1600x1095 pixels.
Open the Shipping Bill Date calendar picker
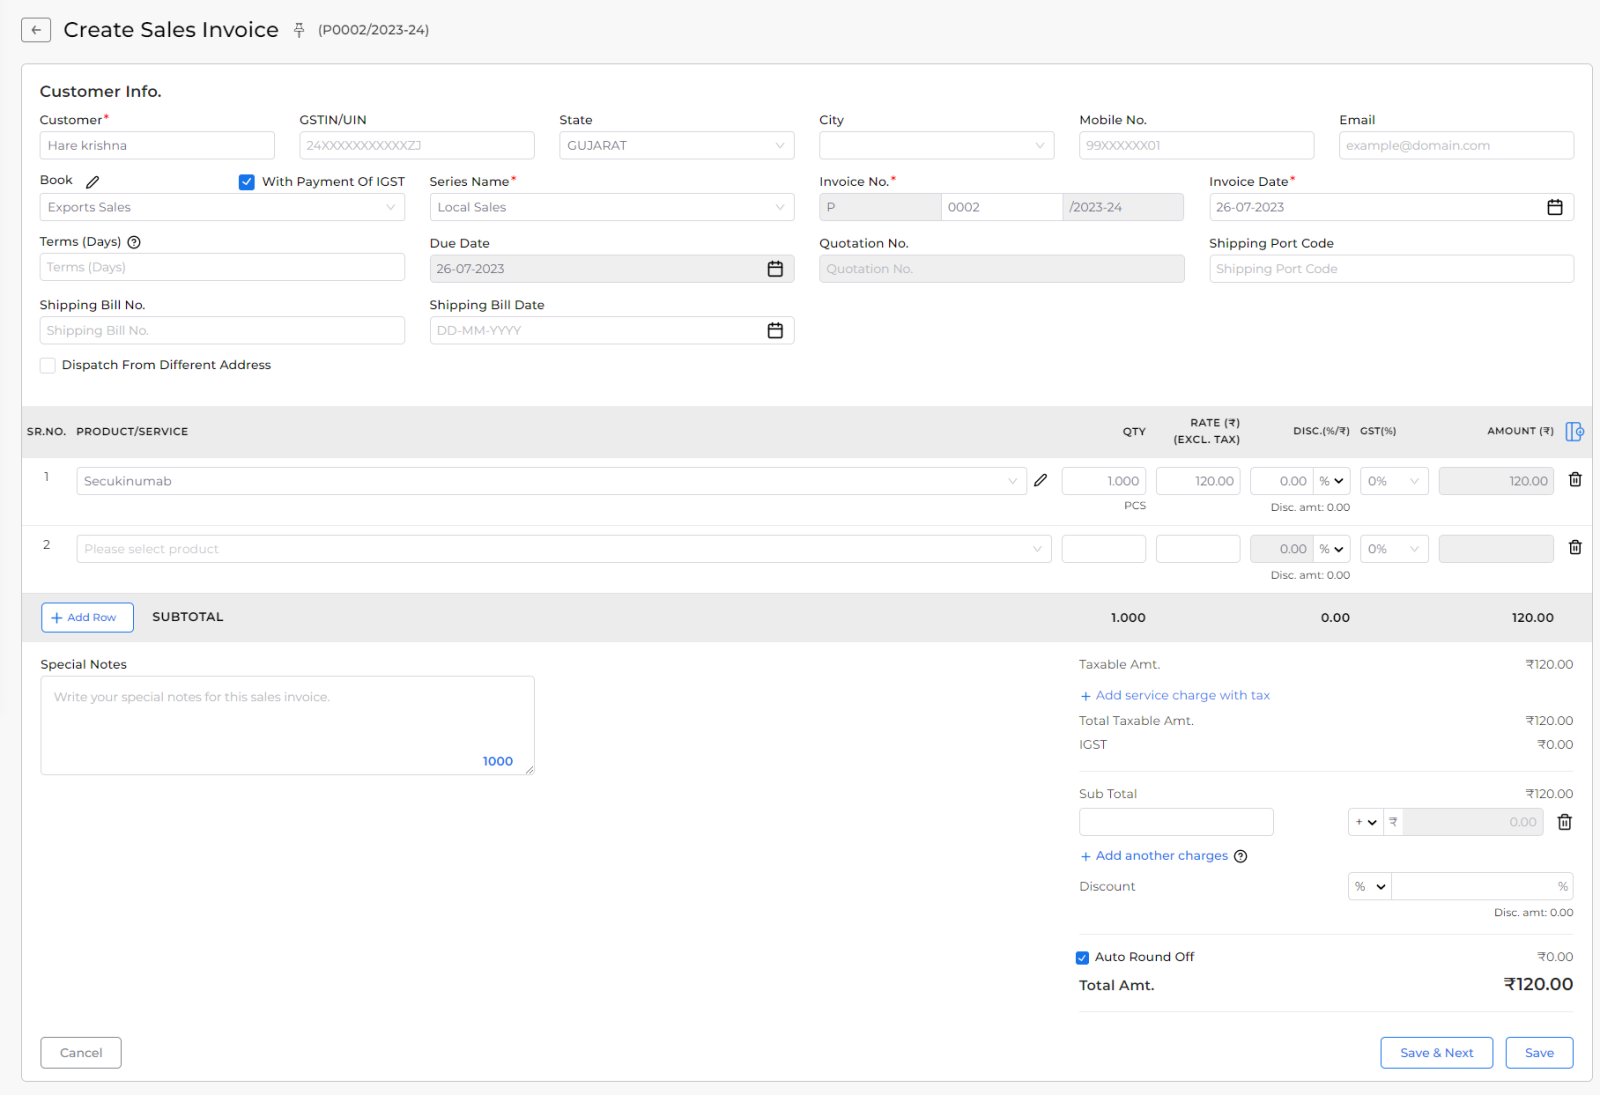(775, 330)
